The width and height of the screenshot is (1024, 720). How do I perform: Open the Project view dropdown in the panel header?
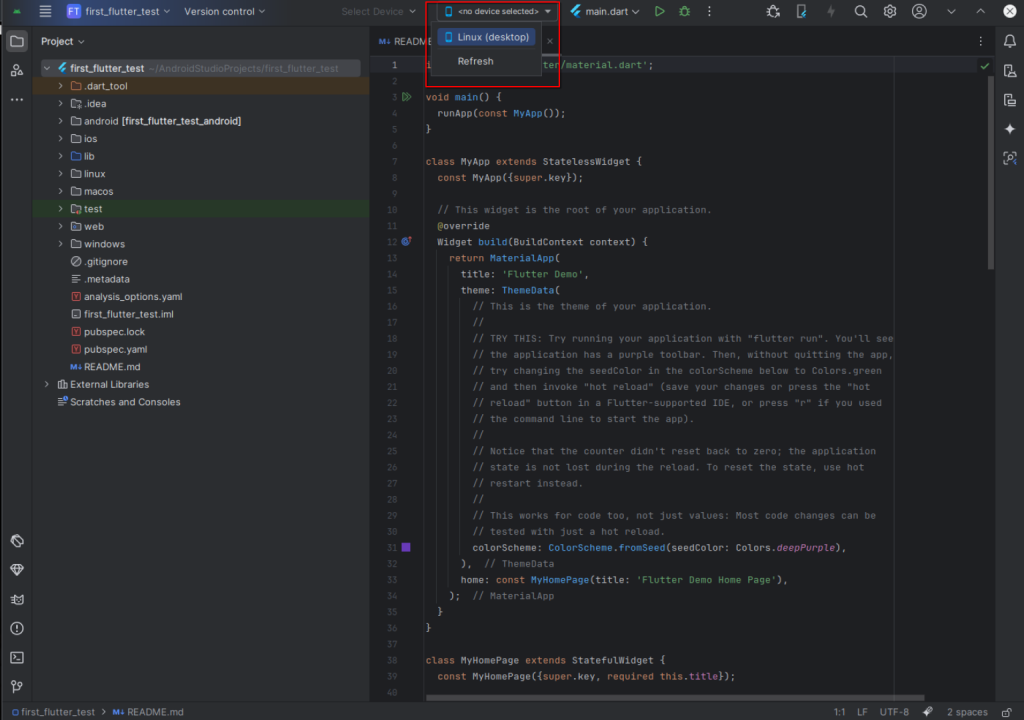[63, 41]
